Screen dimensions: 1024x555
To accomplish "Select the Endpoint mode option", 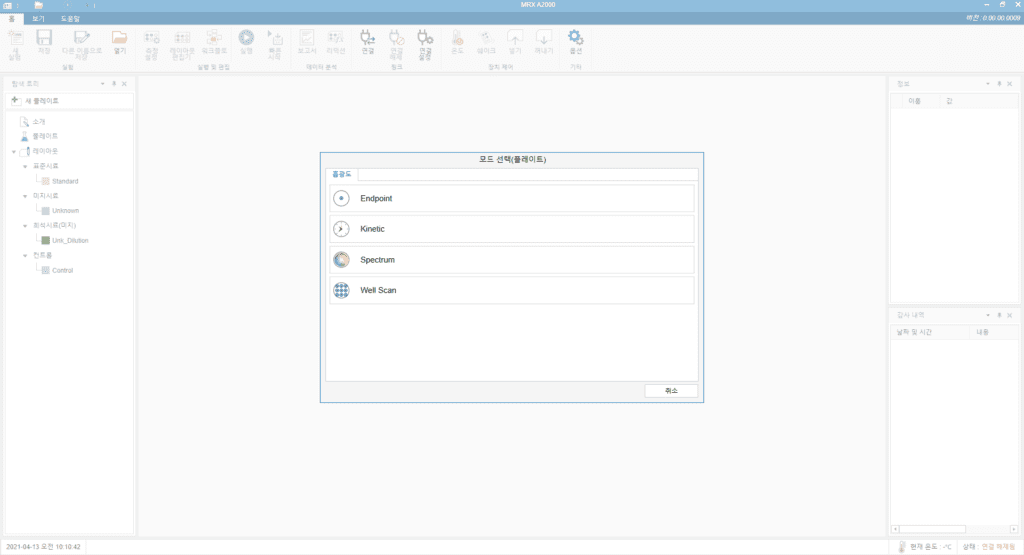I will pos(511,198).
